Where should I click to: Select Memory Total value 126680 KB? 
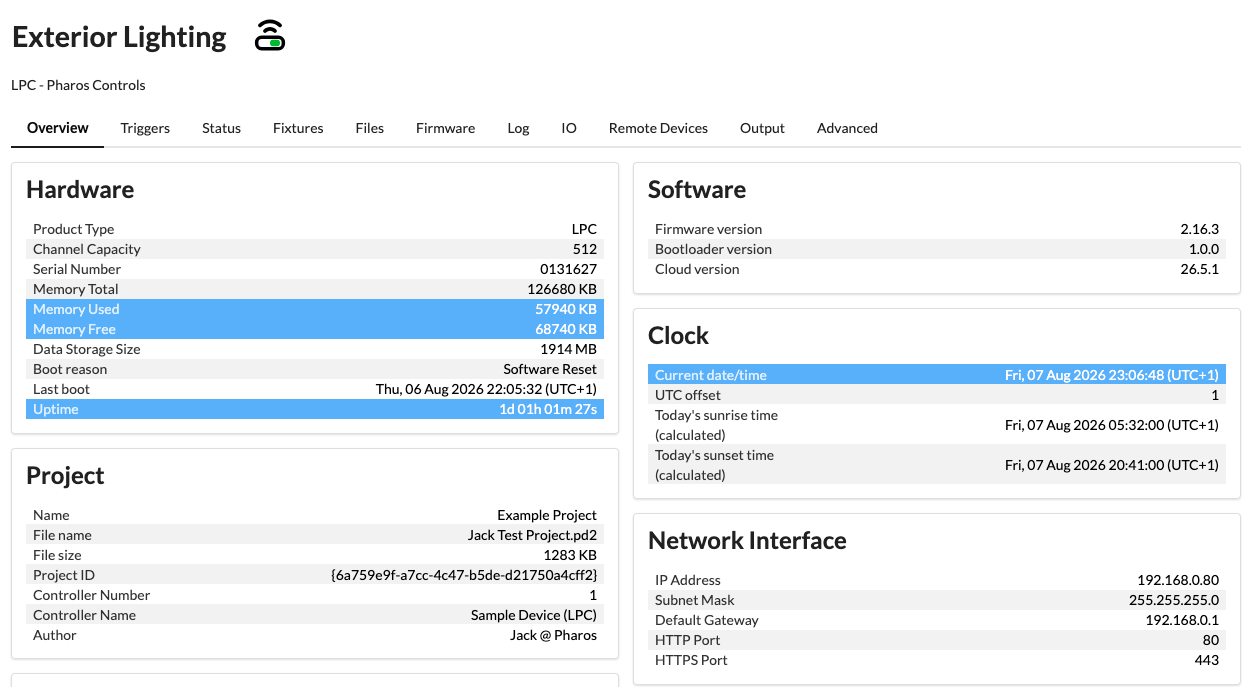(562, 289)
